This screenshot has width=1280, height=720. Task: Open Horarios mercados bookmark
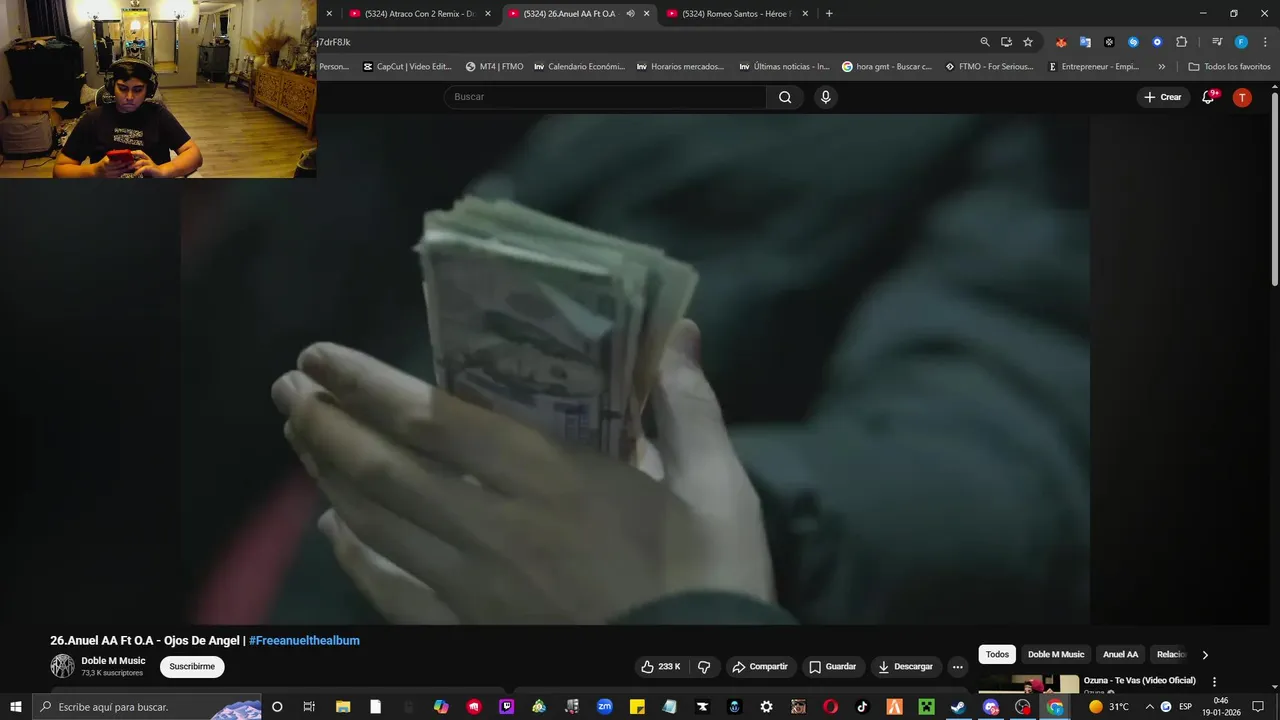pyautogui.click(x=680, y=67)
